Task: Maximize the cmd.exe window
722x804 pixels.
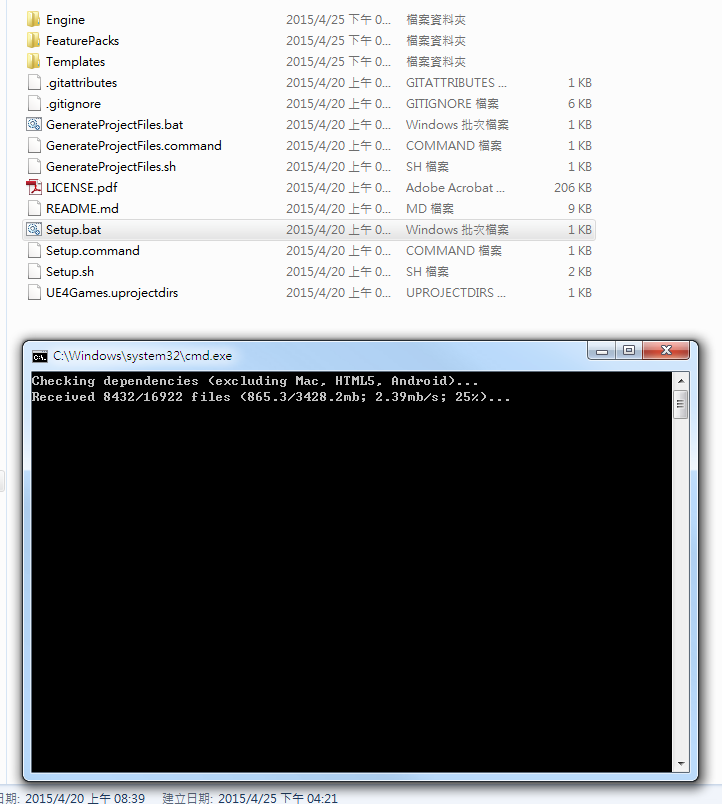Action: (629, 351)
